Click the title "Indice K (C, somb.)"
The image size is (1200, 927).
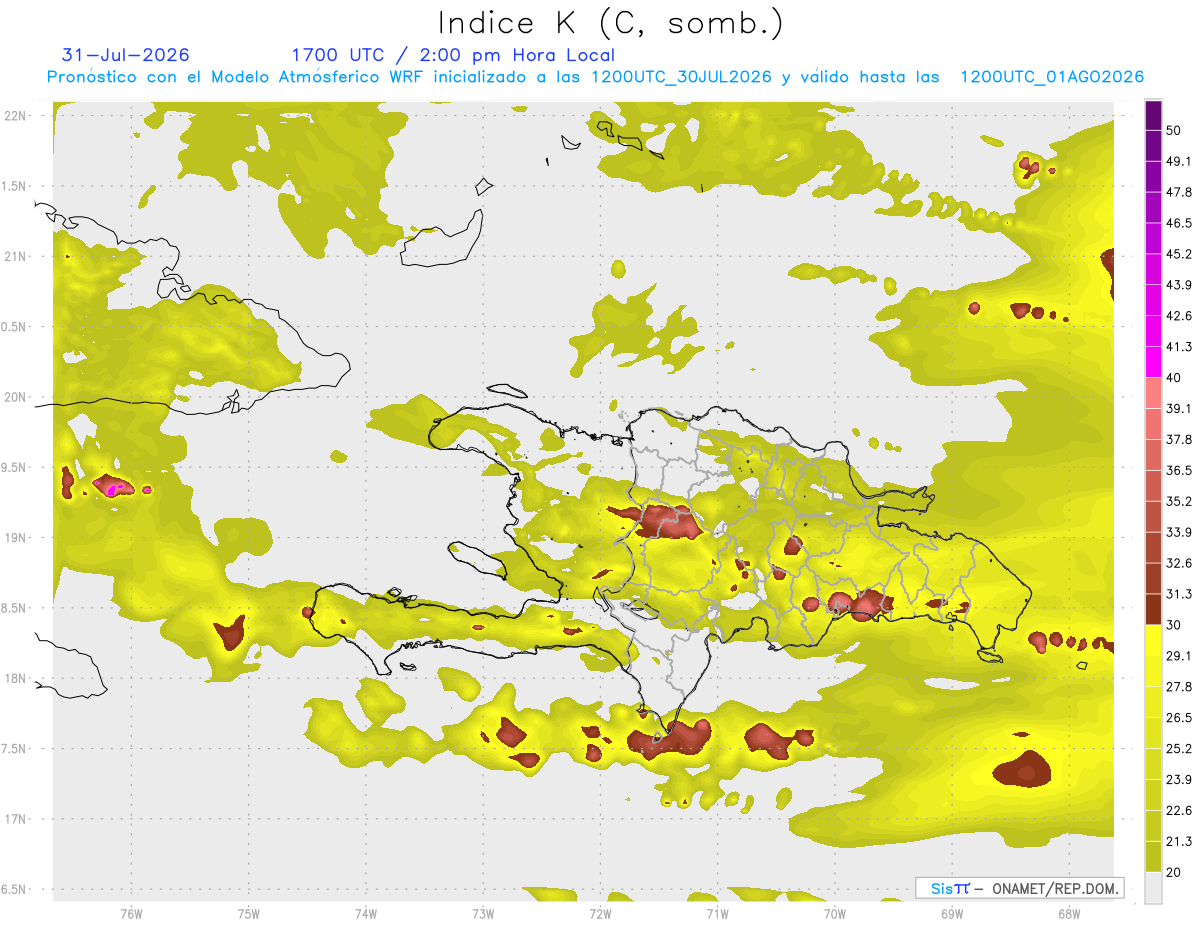611,22
